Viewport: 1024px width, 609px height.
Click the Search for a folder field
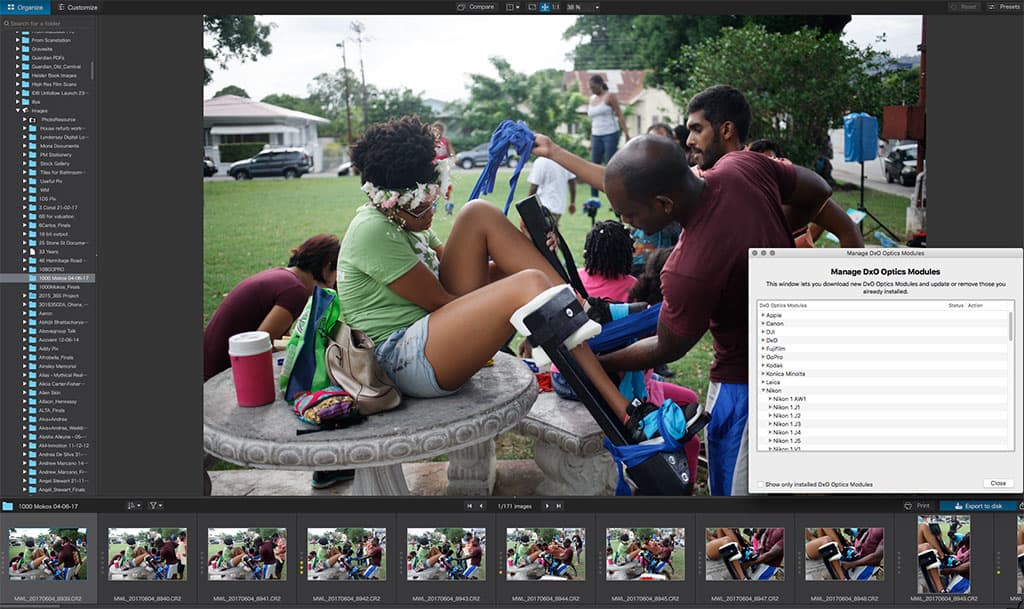[48, 22]
